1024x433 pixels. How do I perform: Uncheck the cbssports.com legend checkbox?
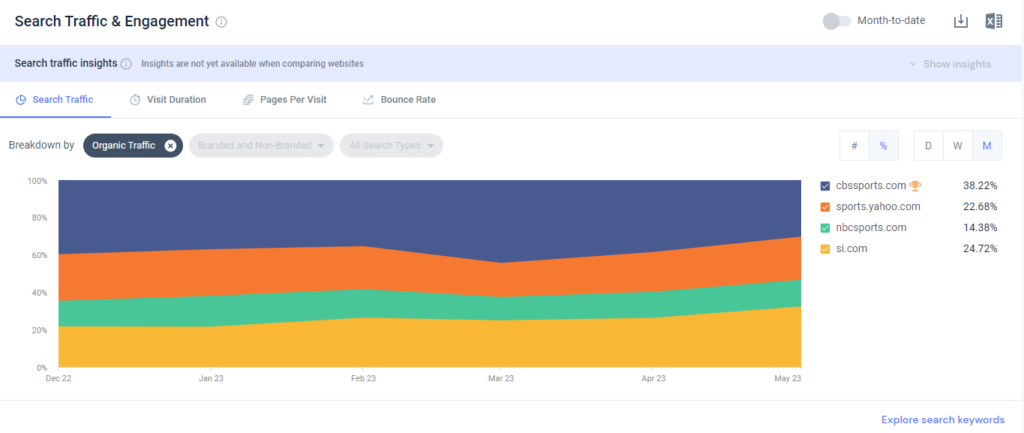point(825,186)
